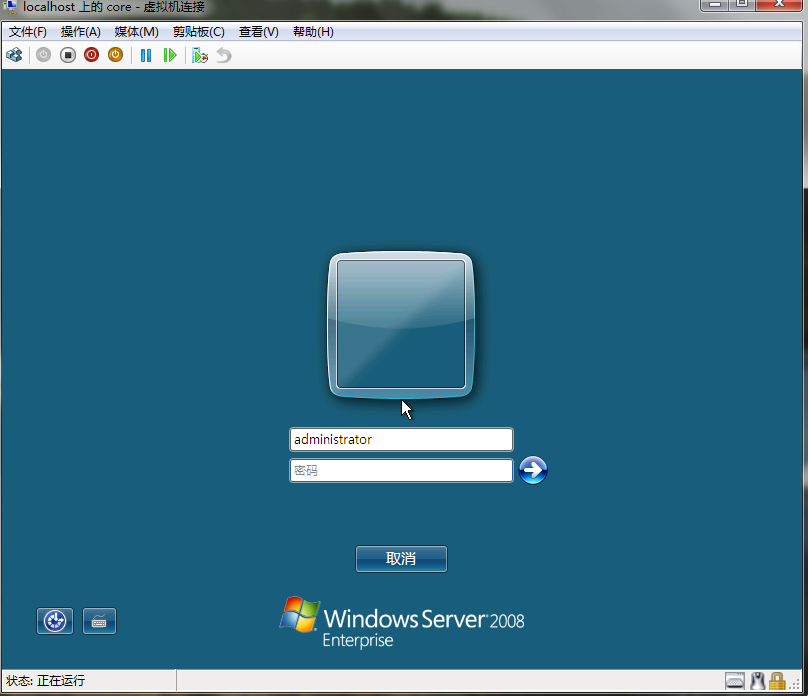This screenshot has width=808, height=696.
Task: Click the on-screen keyboard button
Action: point(99,621)
